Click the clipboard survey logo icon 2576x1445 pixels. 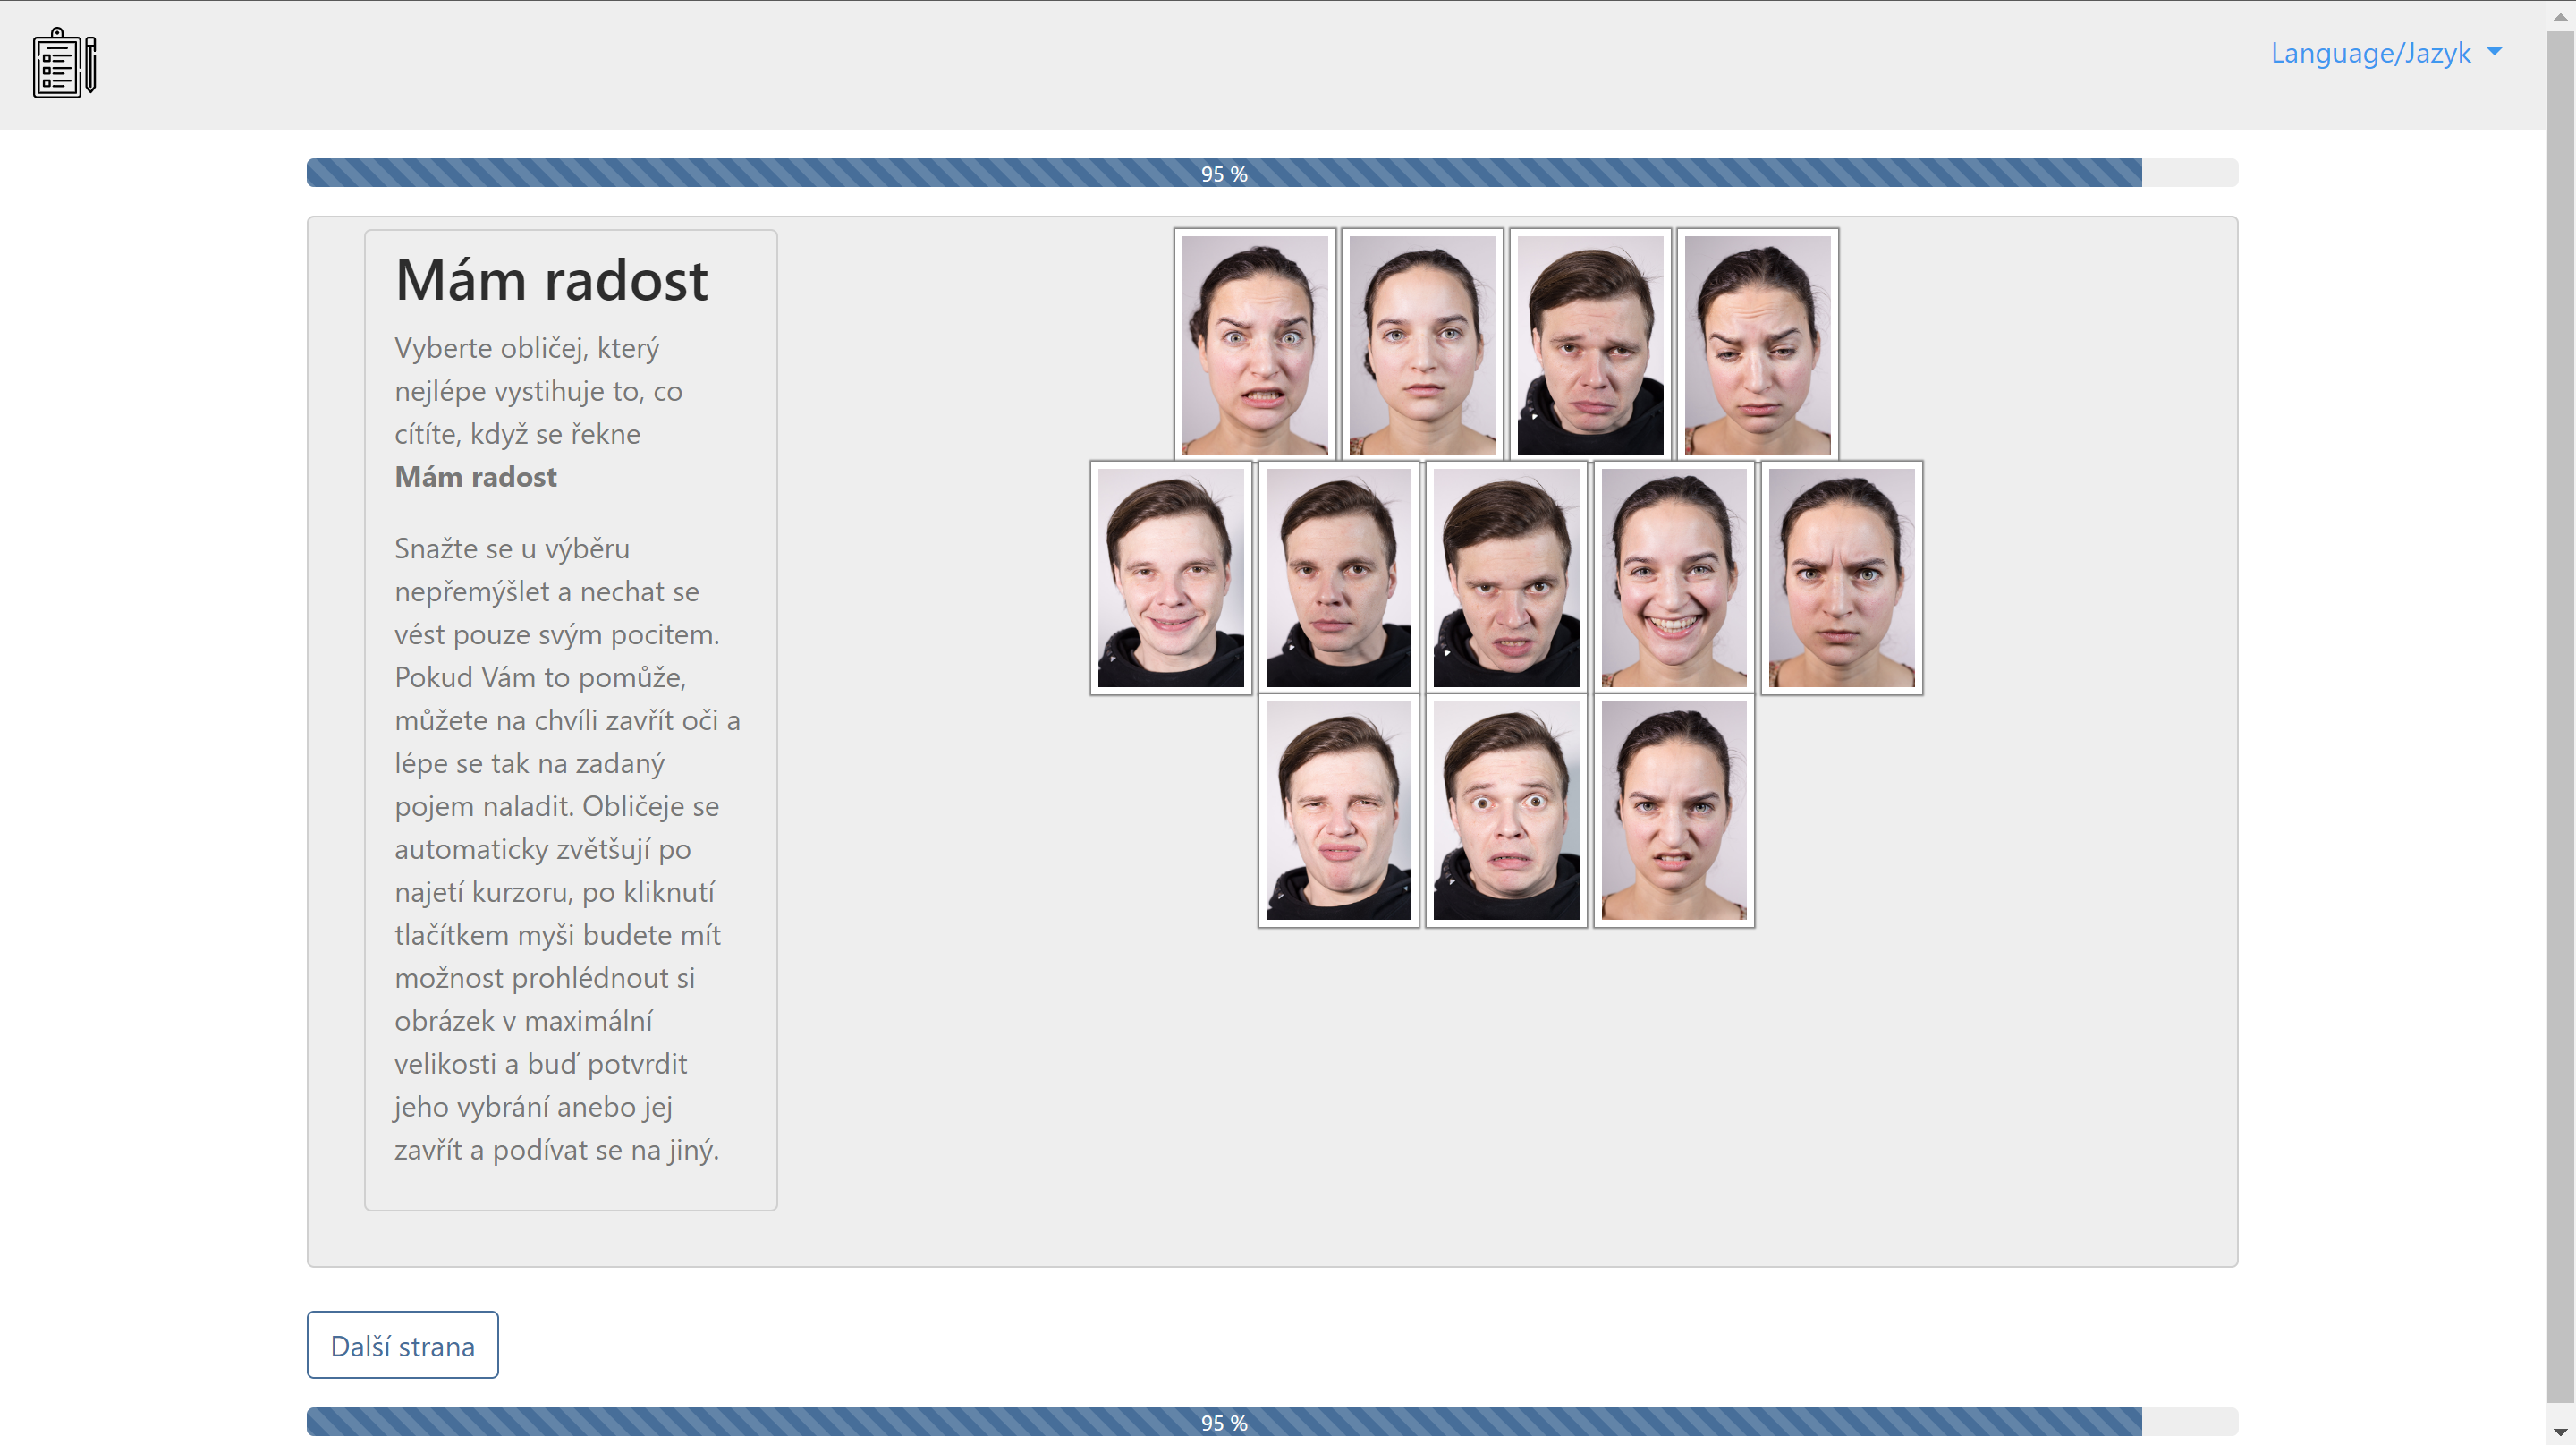[64, 63]
